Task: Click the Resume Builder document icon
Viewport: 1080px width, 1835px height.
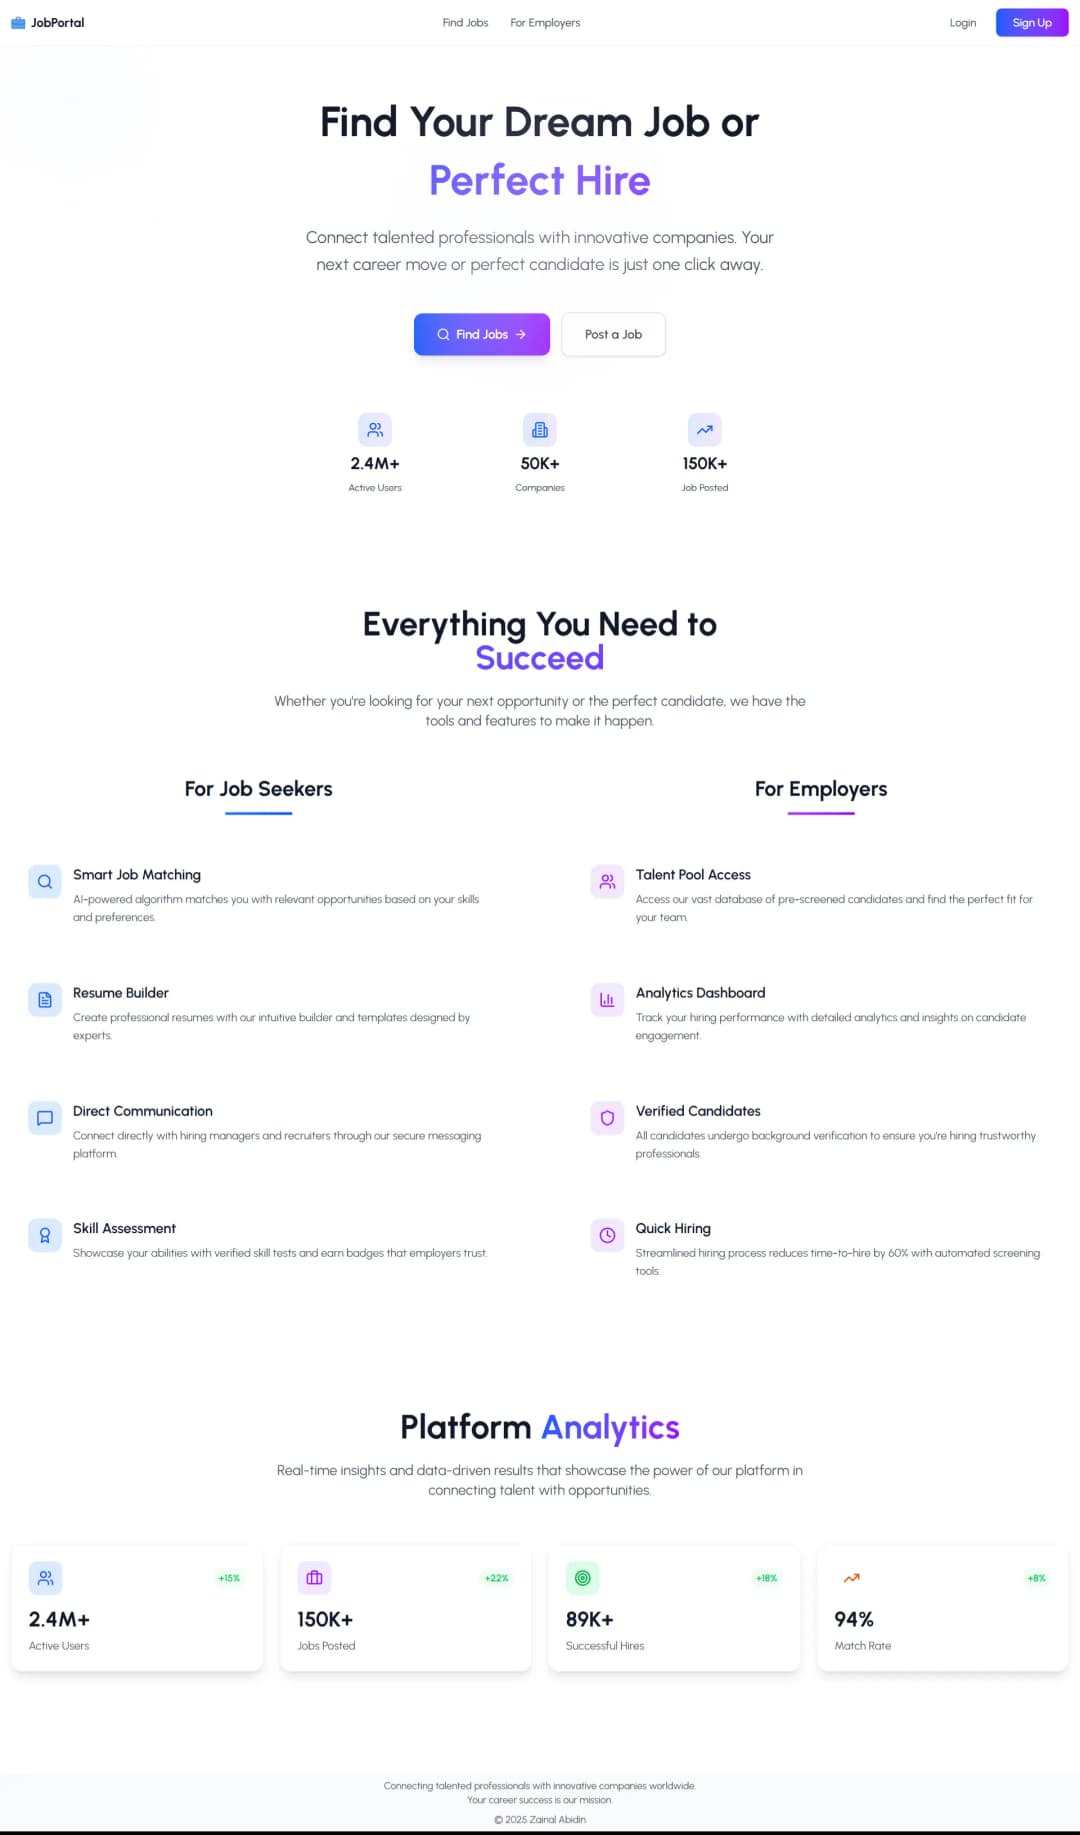Action: pos(45,1000)
